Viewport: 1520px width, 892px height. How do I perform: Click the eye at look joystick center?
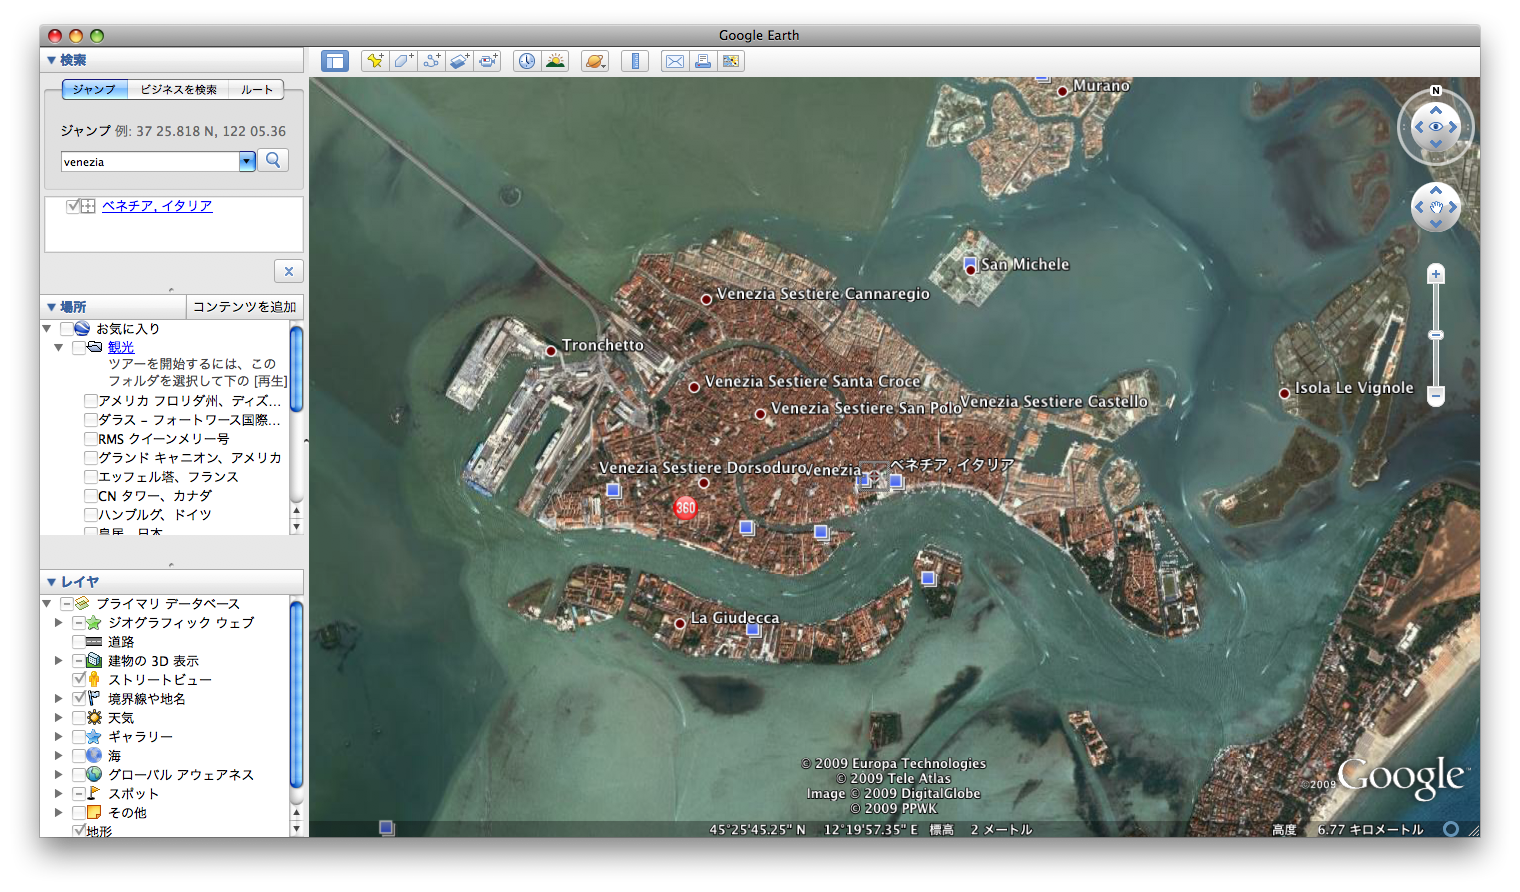[x=1436, y=127]
